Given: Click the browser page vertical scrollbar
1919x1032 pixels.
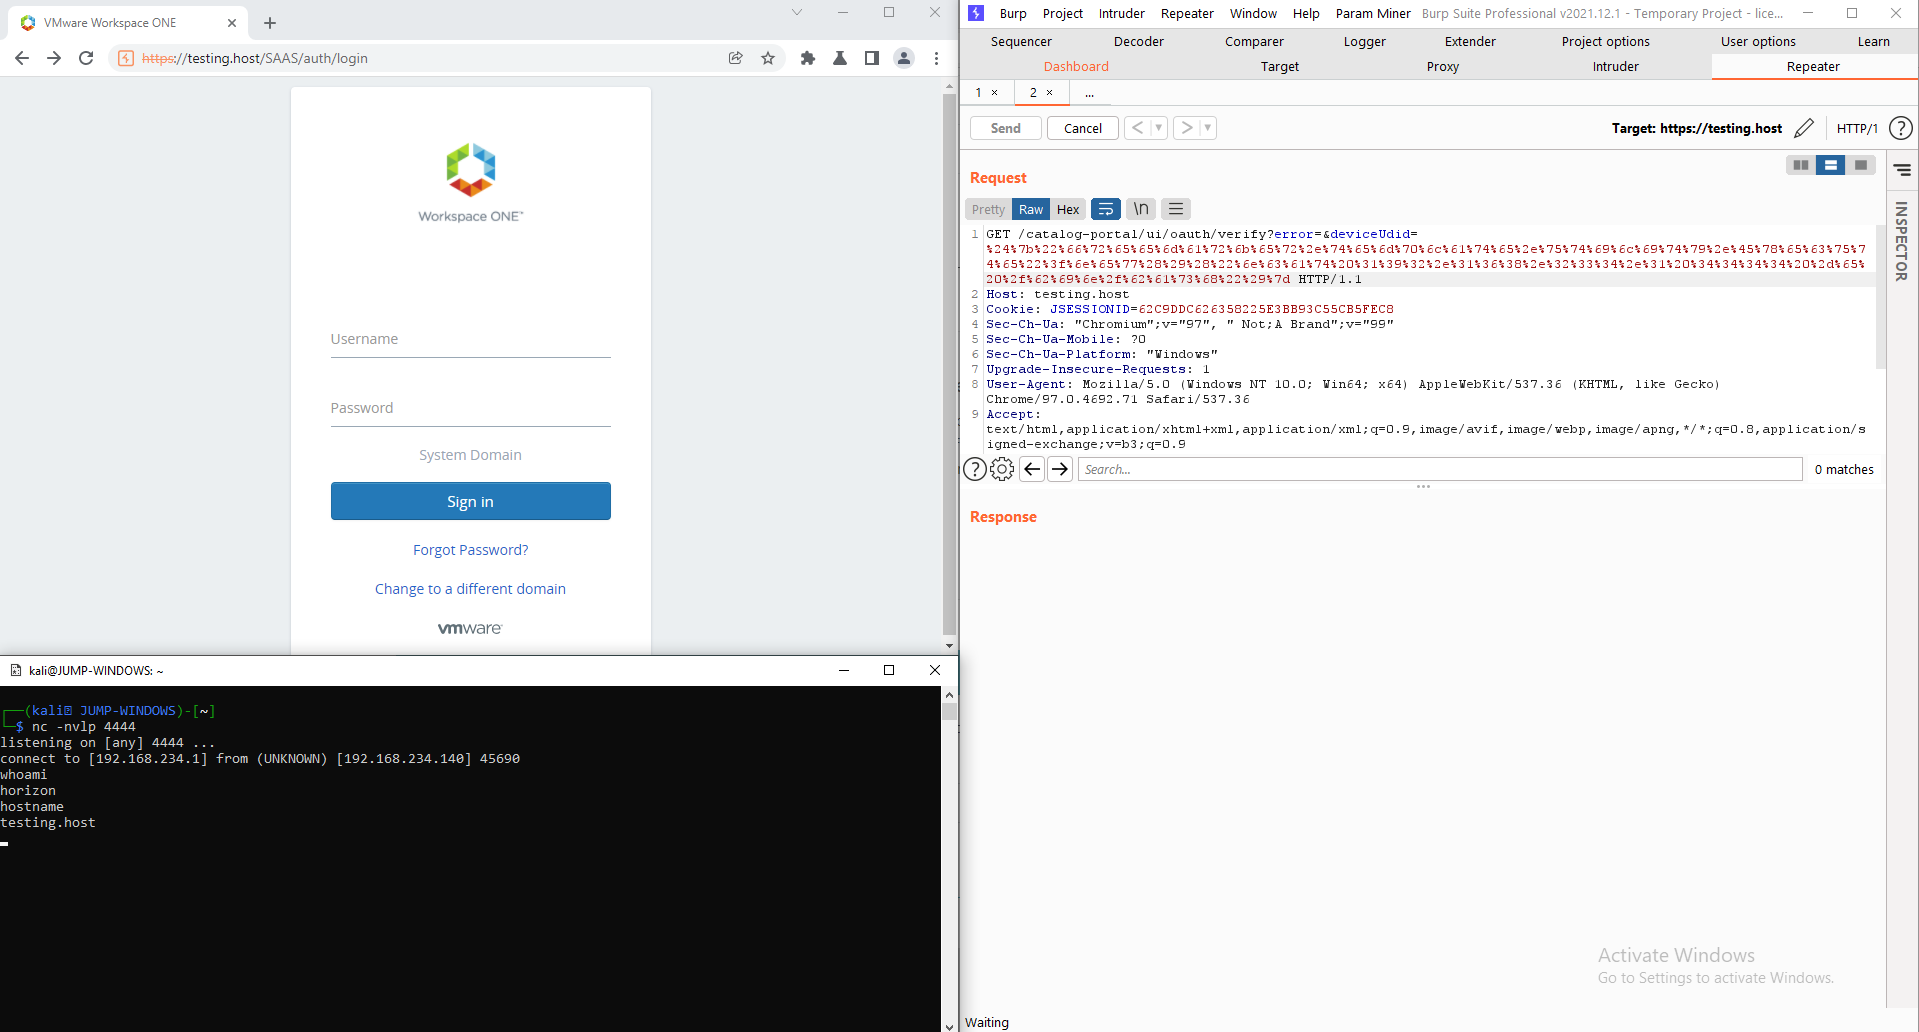Looking at the screenshot, I should tap(949, 365).
